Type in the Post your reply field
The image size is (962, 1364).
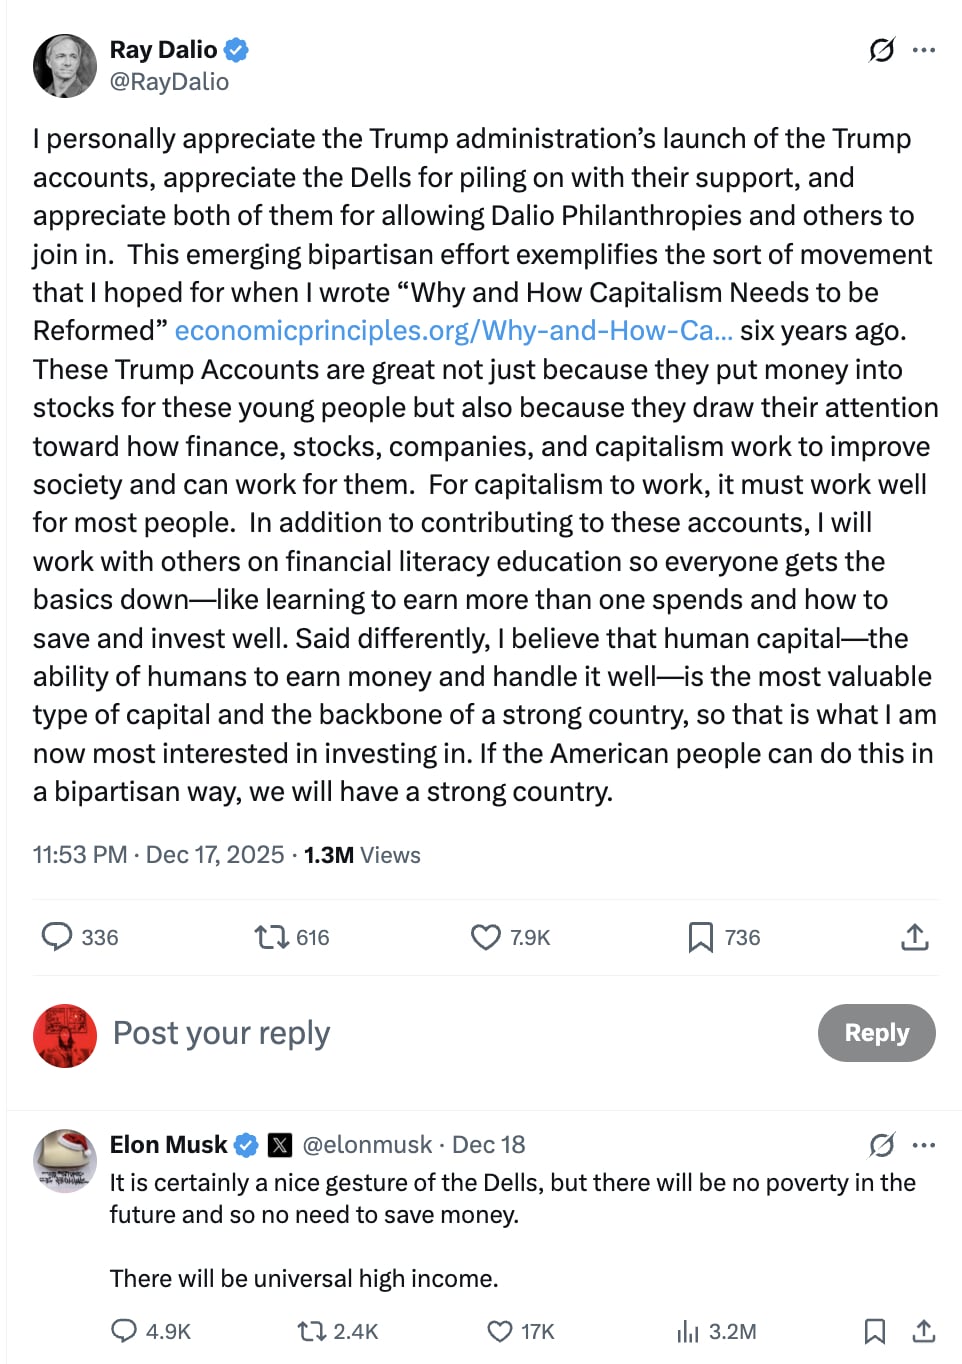[400, 1033]
